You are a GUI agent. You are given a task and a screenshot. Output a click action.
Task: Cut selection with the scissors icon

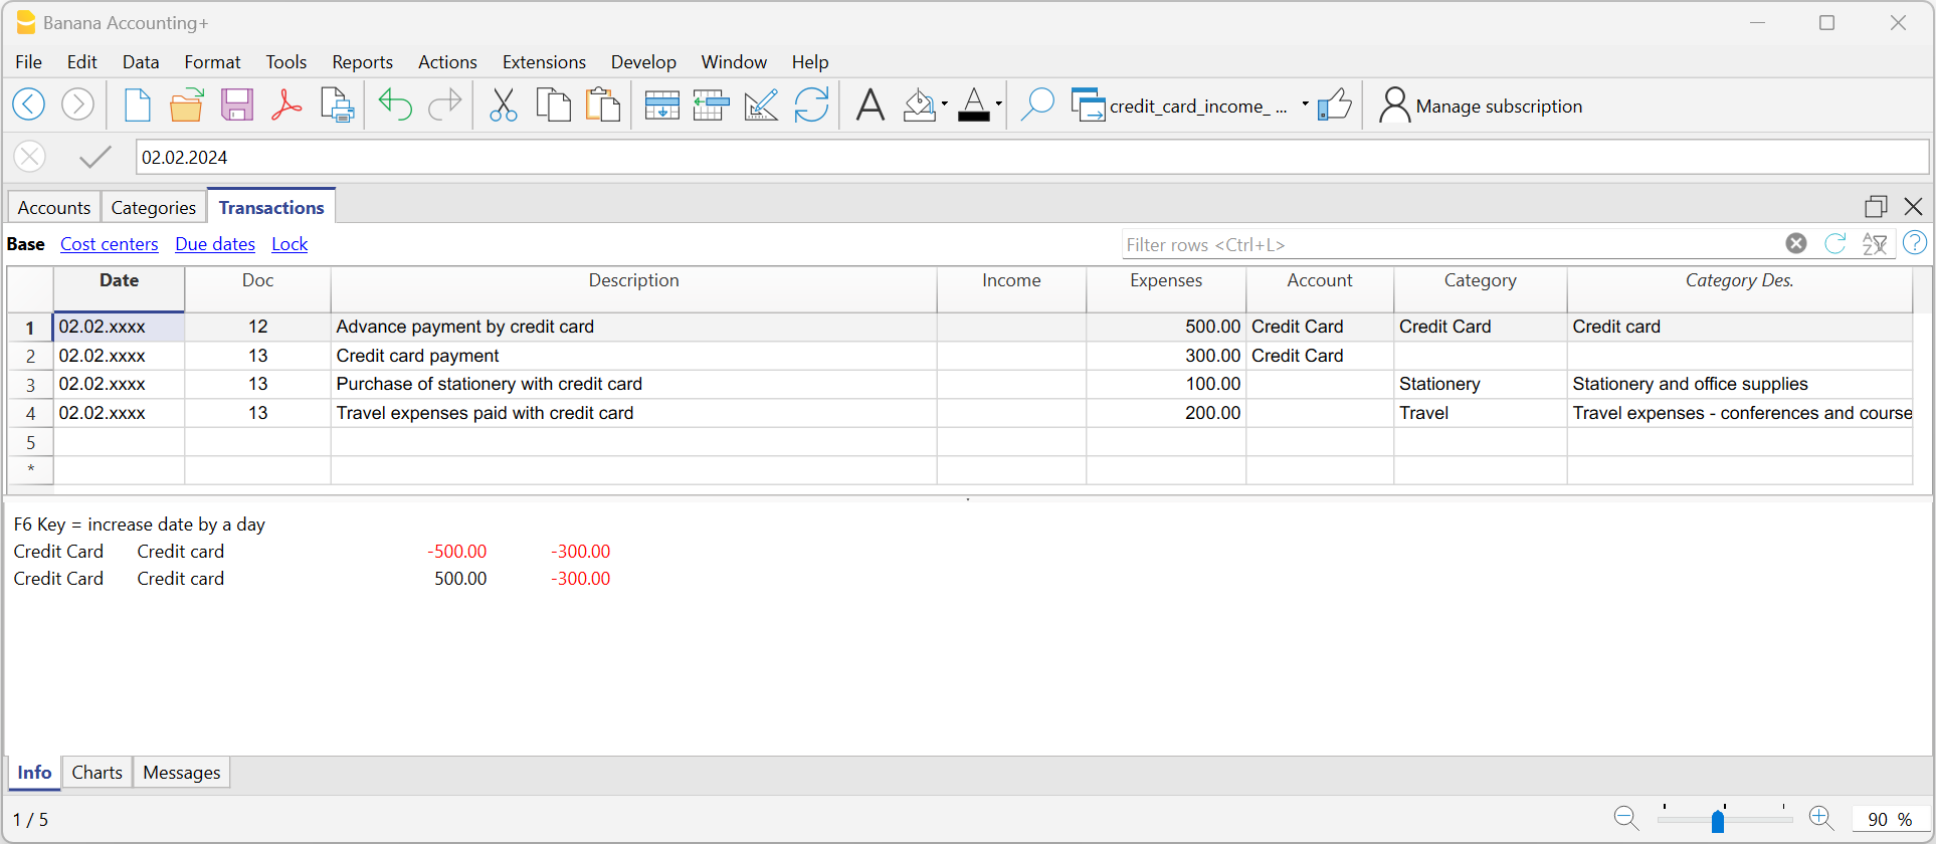(x=503, y=105)
